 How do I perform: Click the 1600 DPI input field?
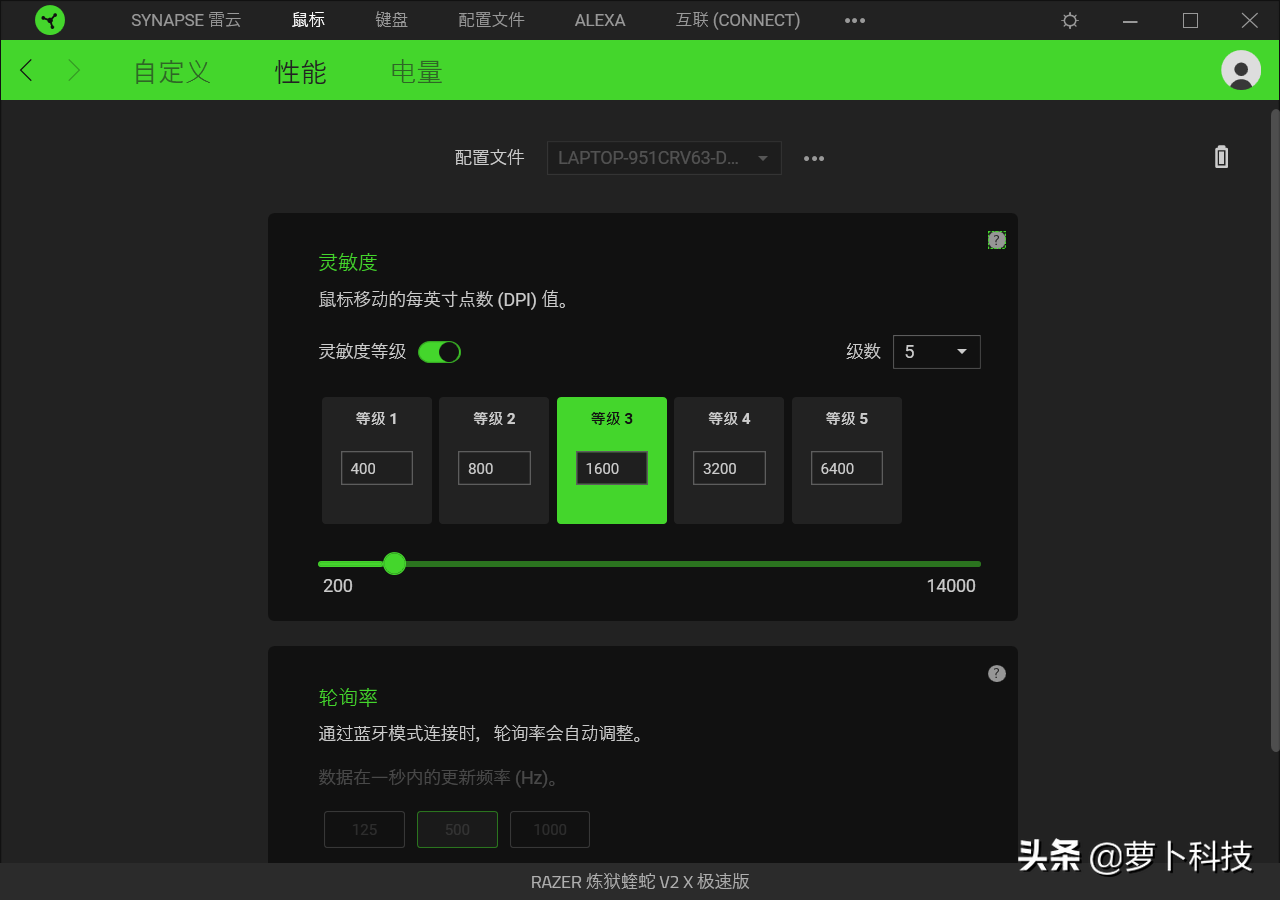(x=612, y=468)
